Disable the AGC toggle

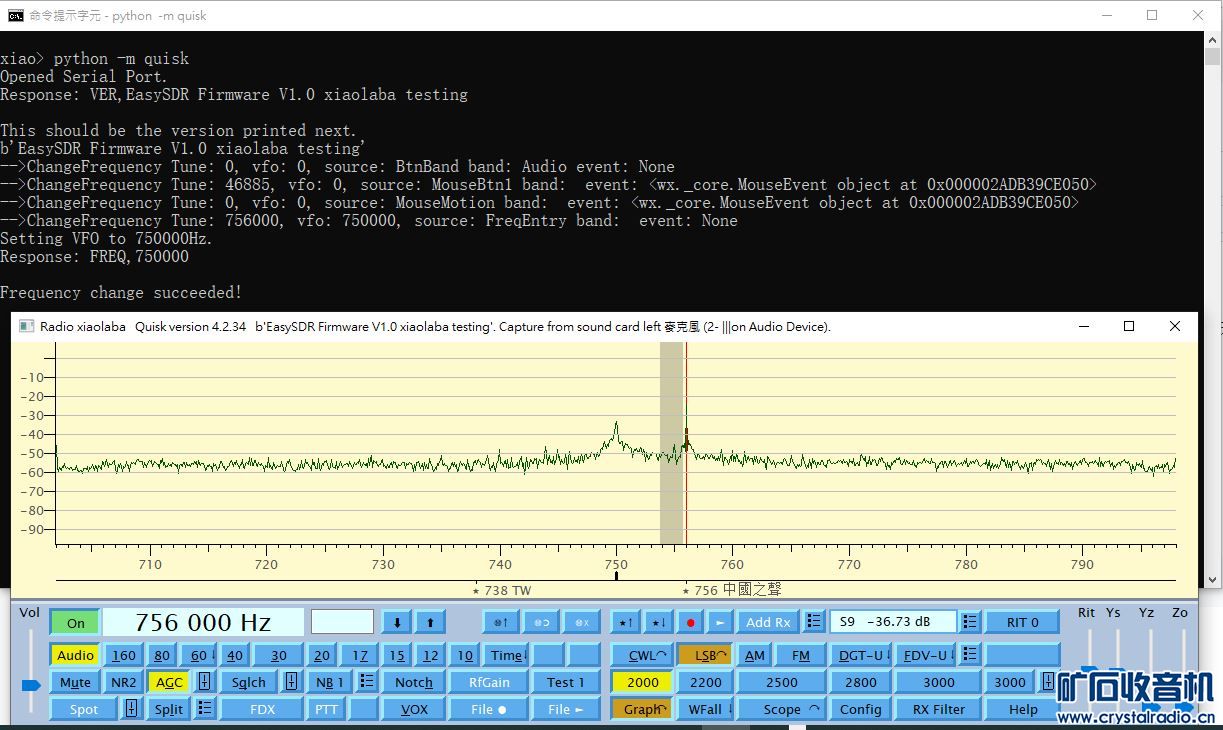pyautogui.click(x=169, y=682)
